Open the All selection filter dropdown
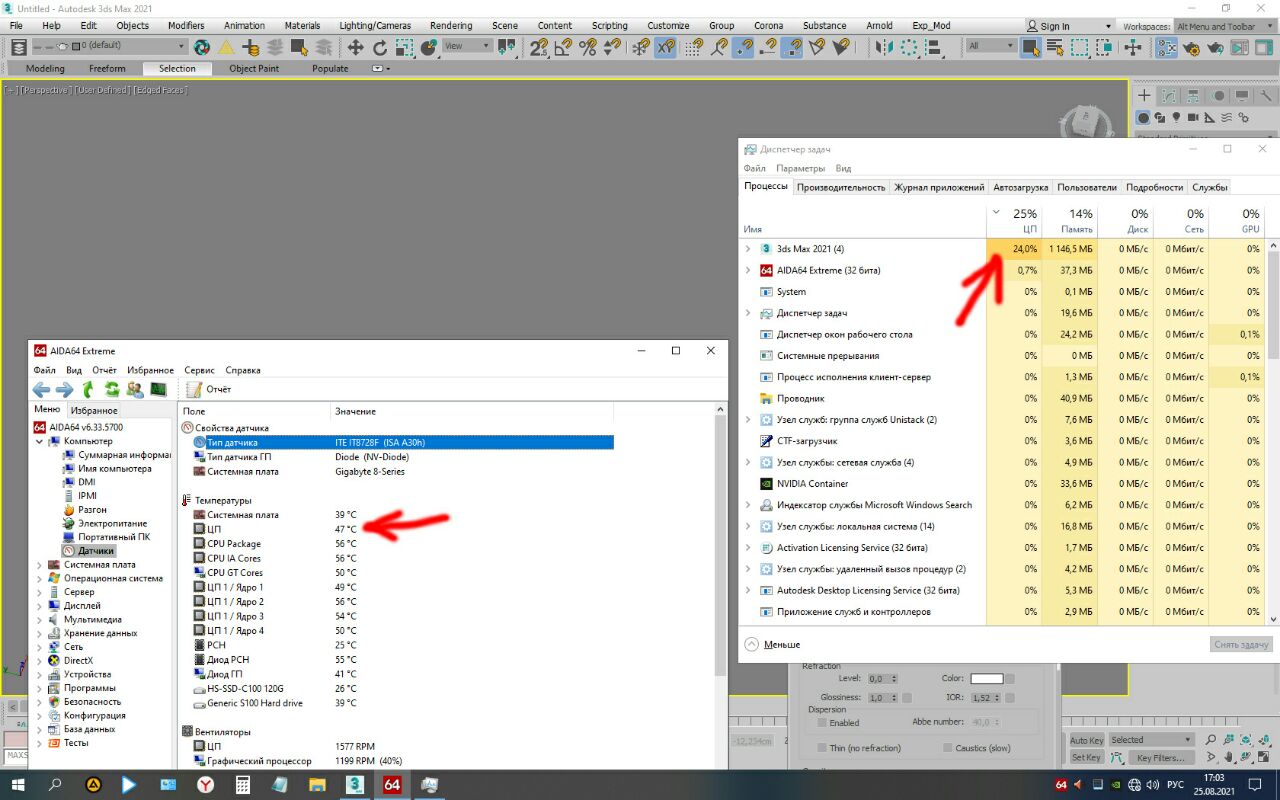Screen dimensions: 1280x800 (990, 46)
